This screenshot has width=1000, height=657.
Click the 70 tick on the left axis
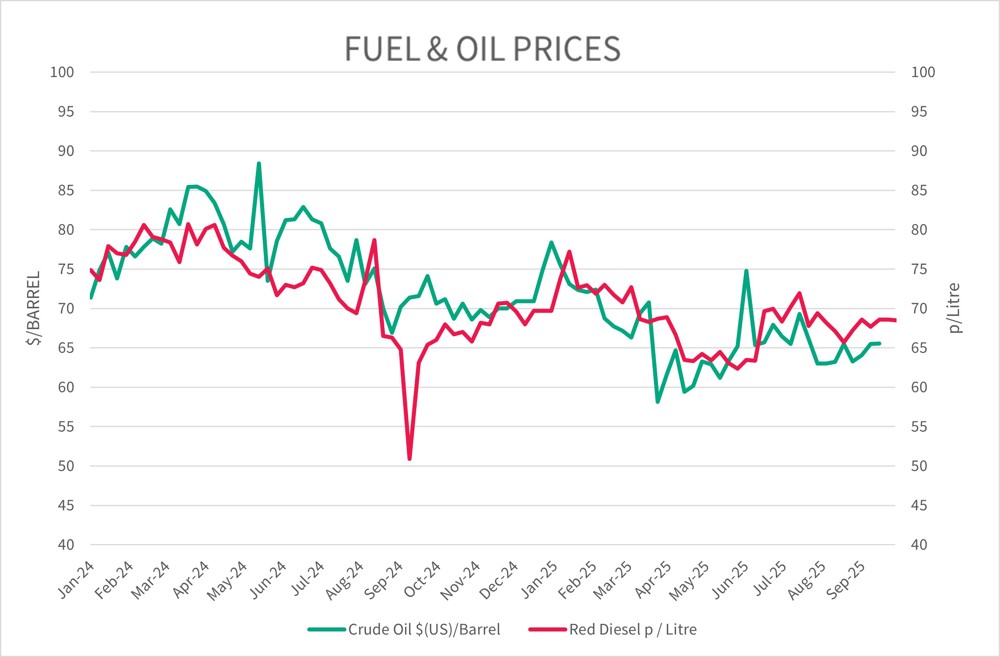tap(66, 308)
